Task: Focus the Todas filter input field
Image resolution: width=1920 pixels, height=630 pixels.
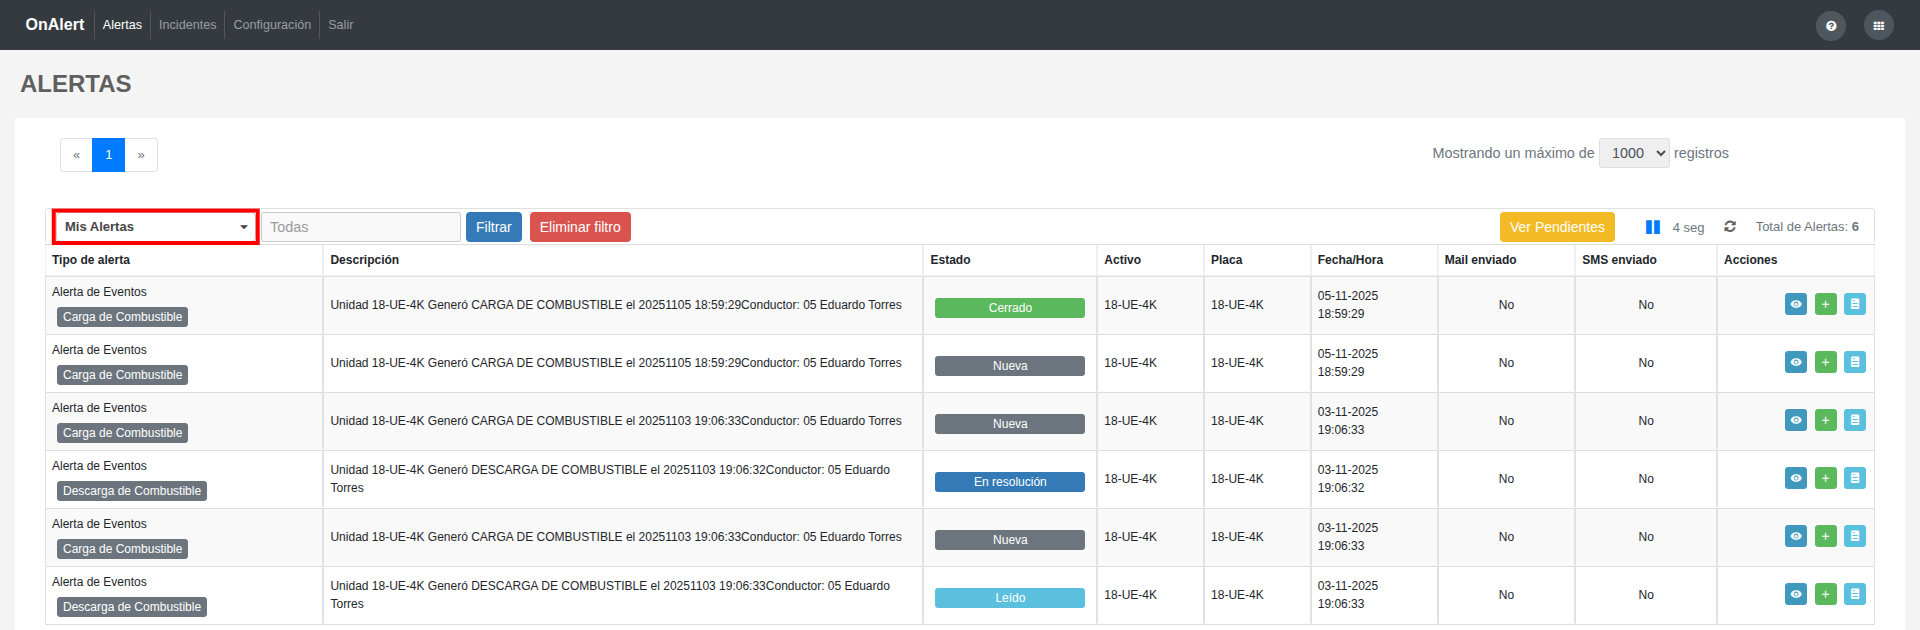Action: [361, 227]
